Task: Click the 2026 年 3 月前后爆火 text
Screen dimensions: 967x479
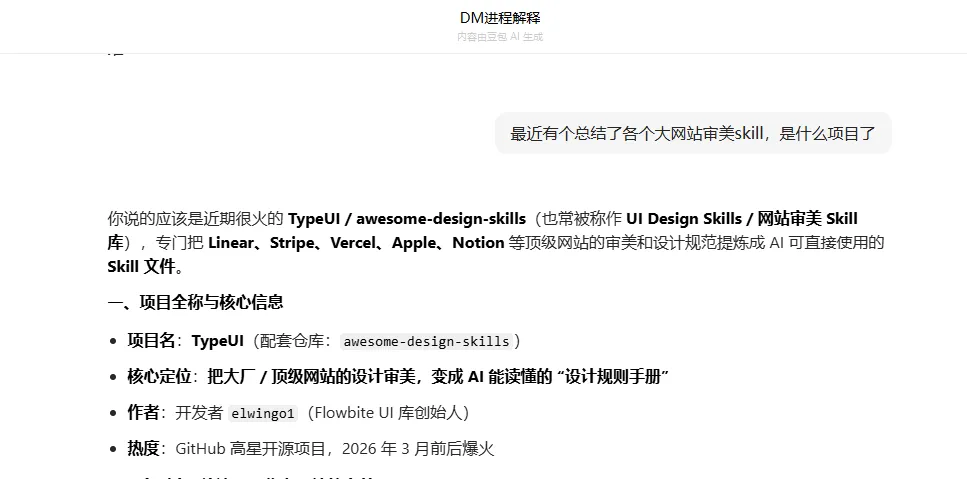Action: pyautogui.click(x=418, y=449)
